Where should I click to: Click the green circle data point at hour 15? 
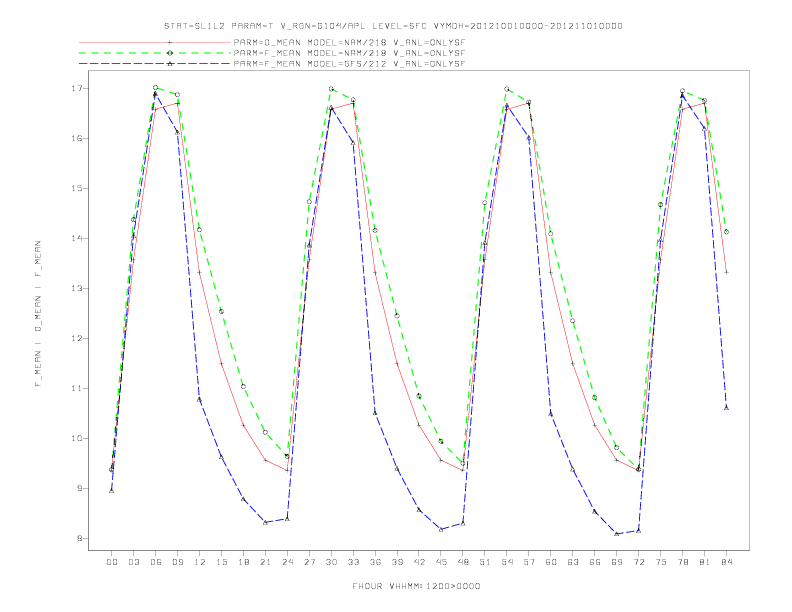[x=221, y=312]
